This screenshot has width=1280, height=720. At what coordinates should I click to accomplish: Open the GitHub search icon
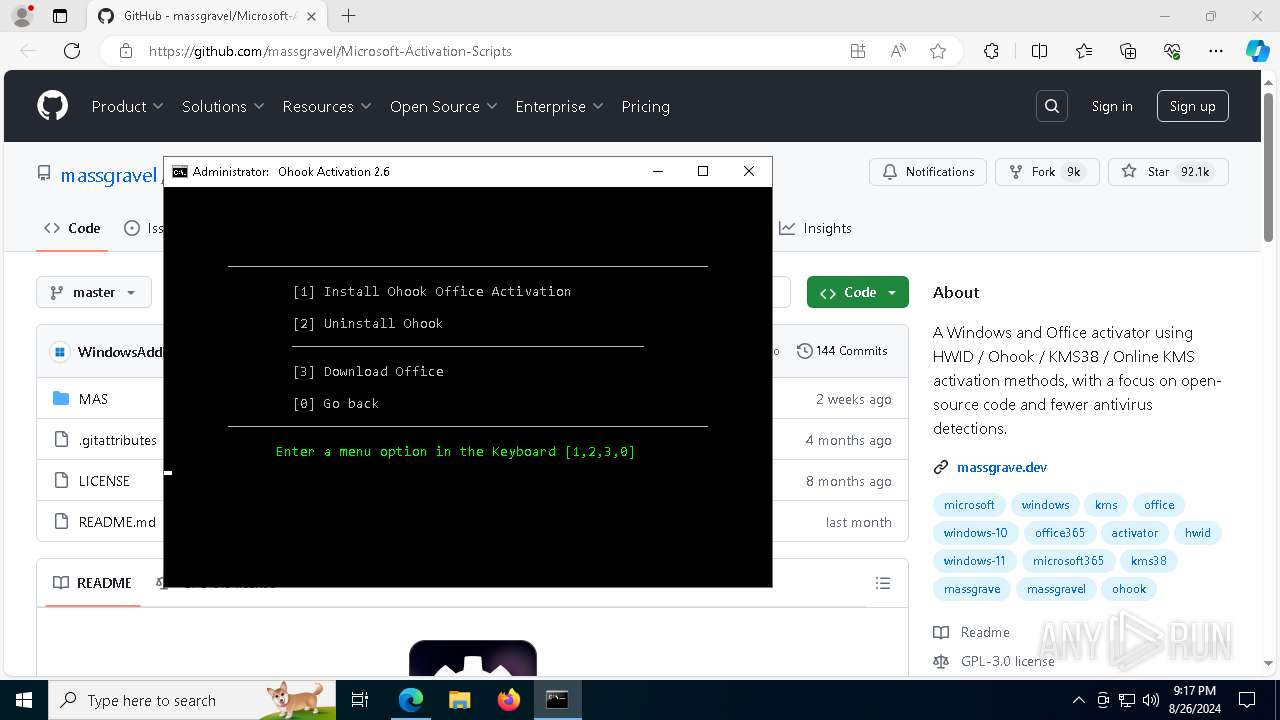[x=1052, y=106]
